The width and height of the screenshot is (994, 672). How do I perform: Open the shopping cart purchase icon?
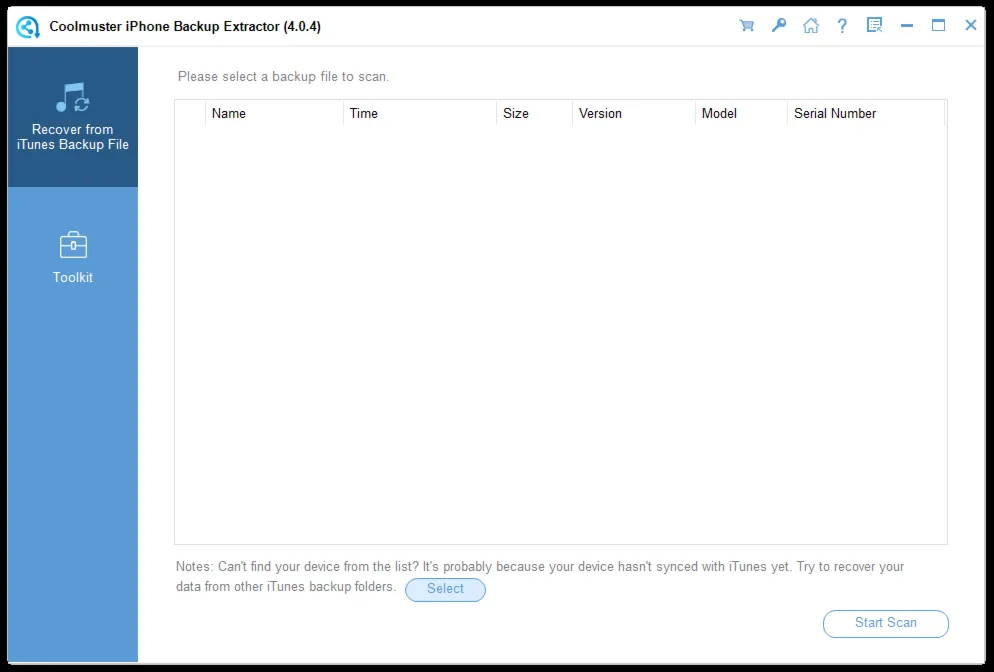[x=747, y=26]
